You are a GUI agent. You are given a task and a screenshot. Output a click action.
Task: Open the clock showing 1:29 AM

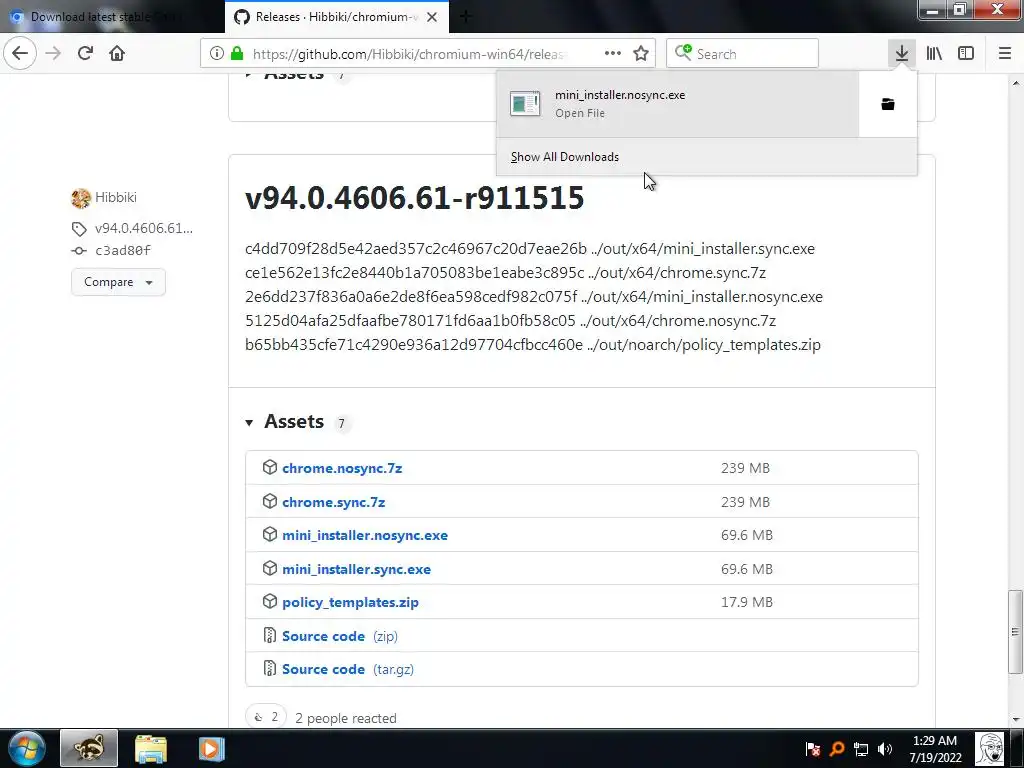click(935, 749)
